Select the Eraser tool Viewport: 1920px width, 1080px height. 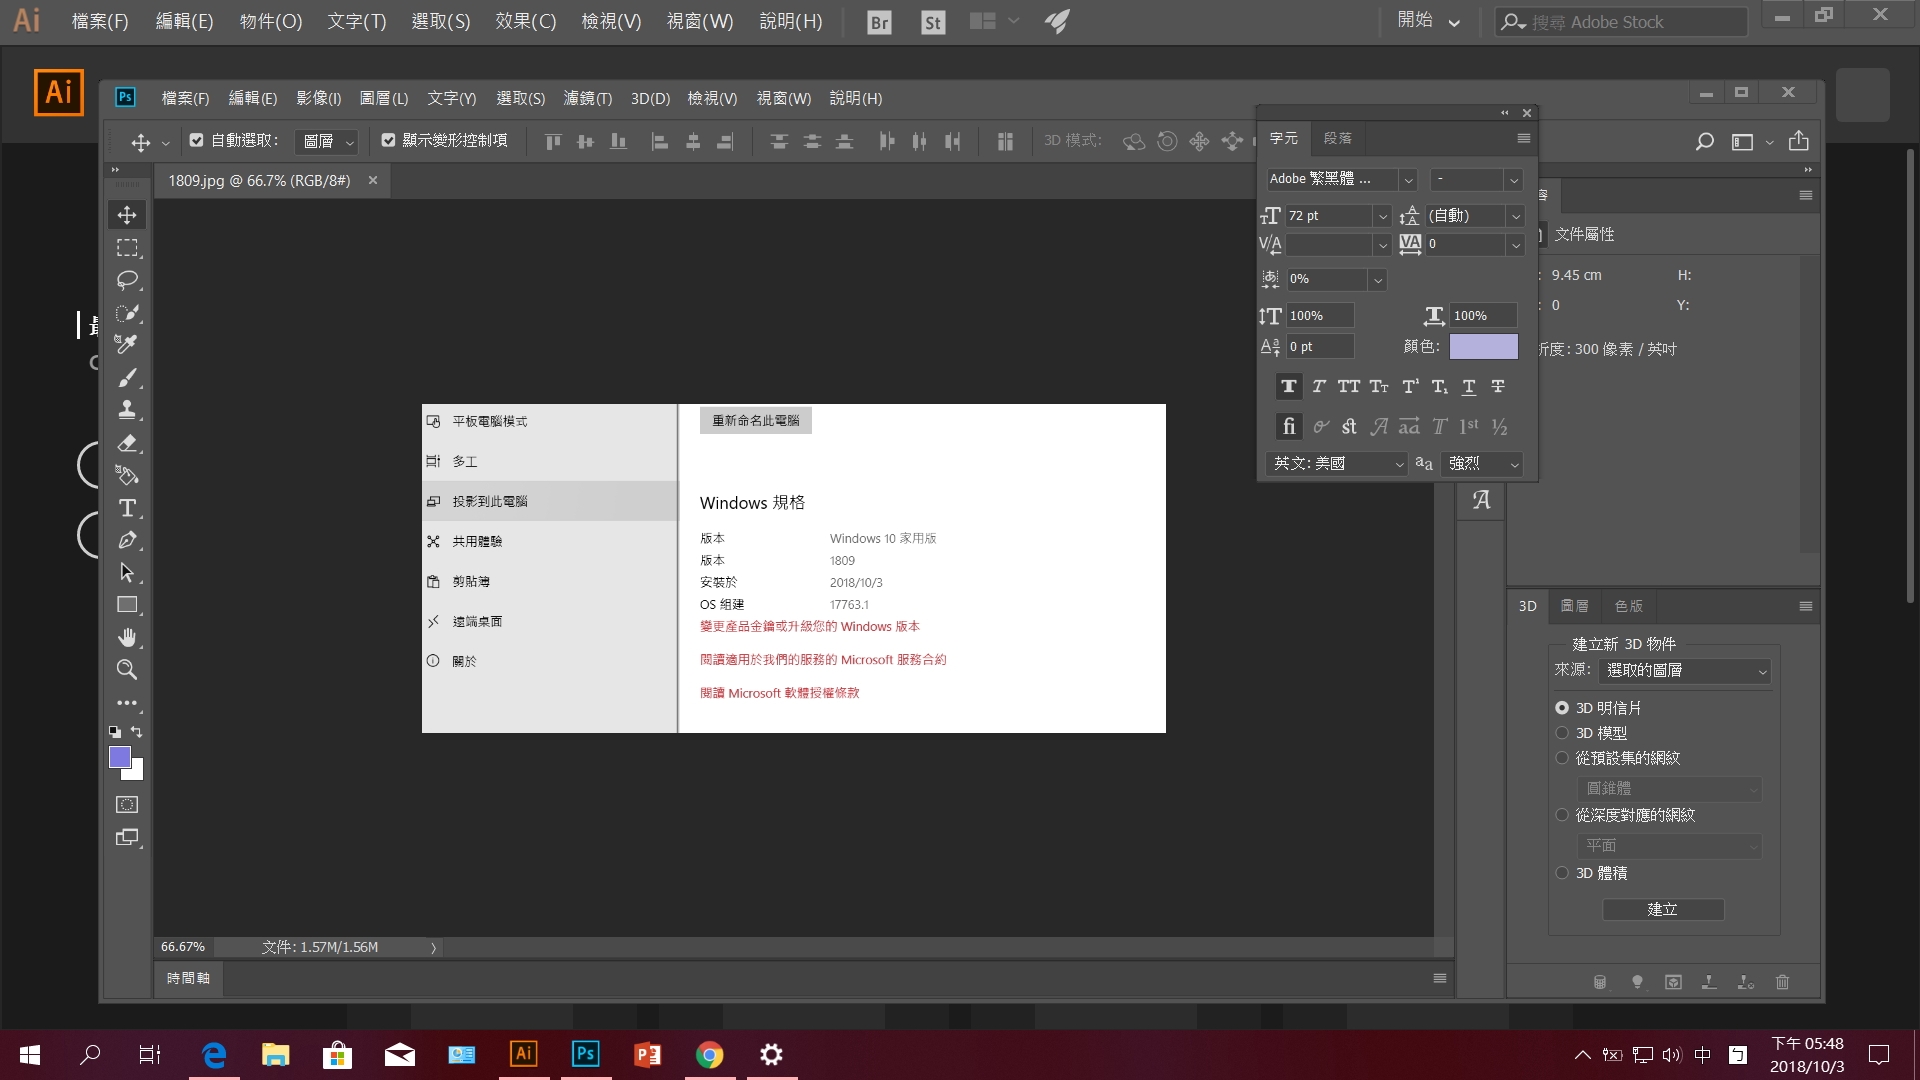point(127,442)
